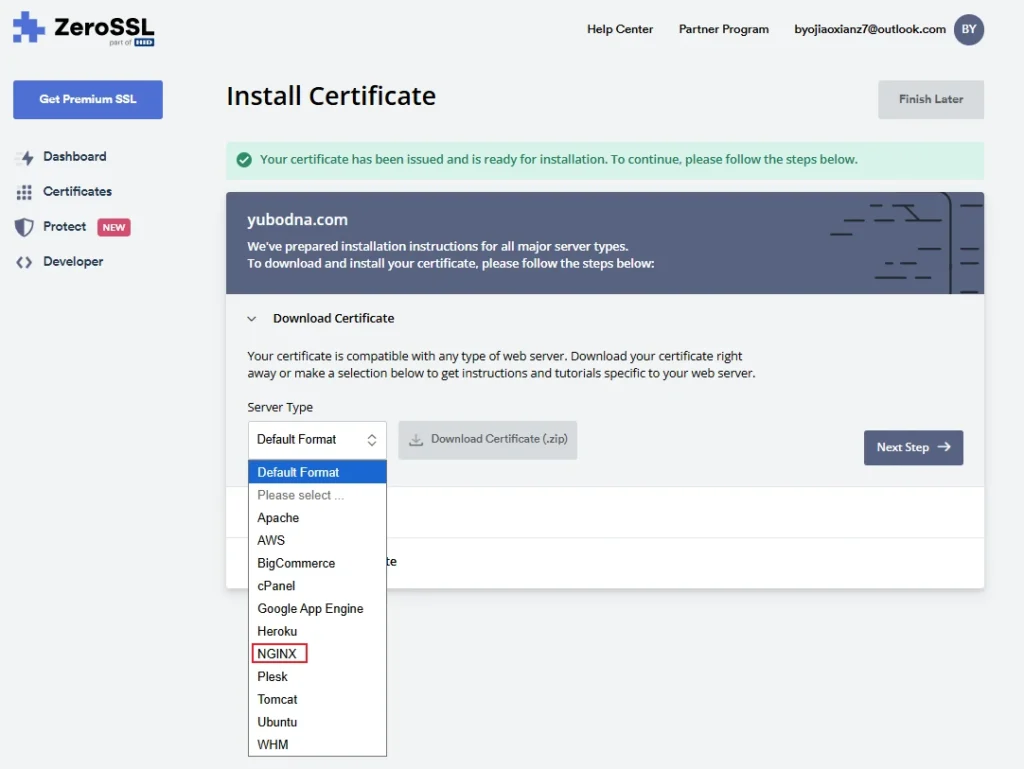Go to the Partner Program page
This screenshot has height=769, width=1024.
(723, 30)
